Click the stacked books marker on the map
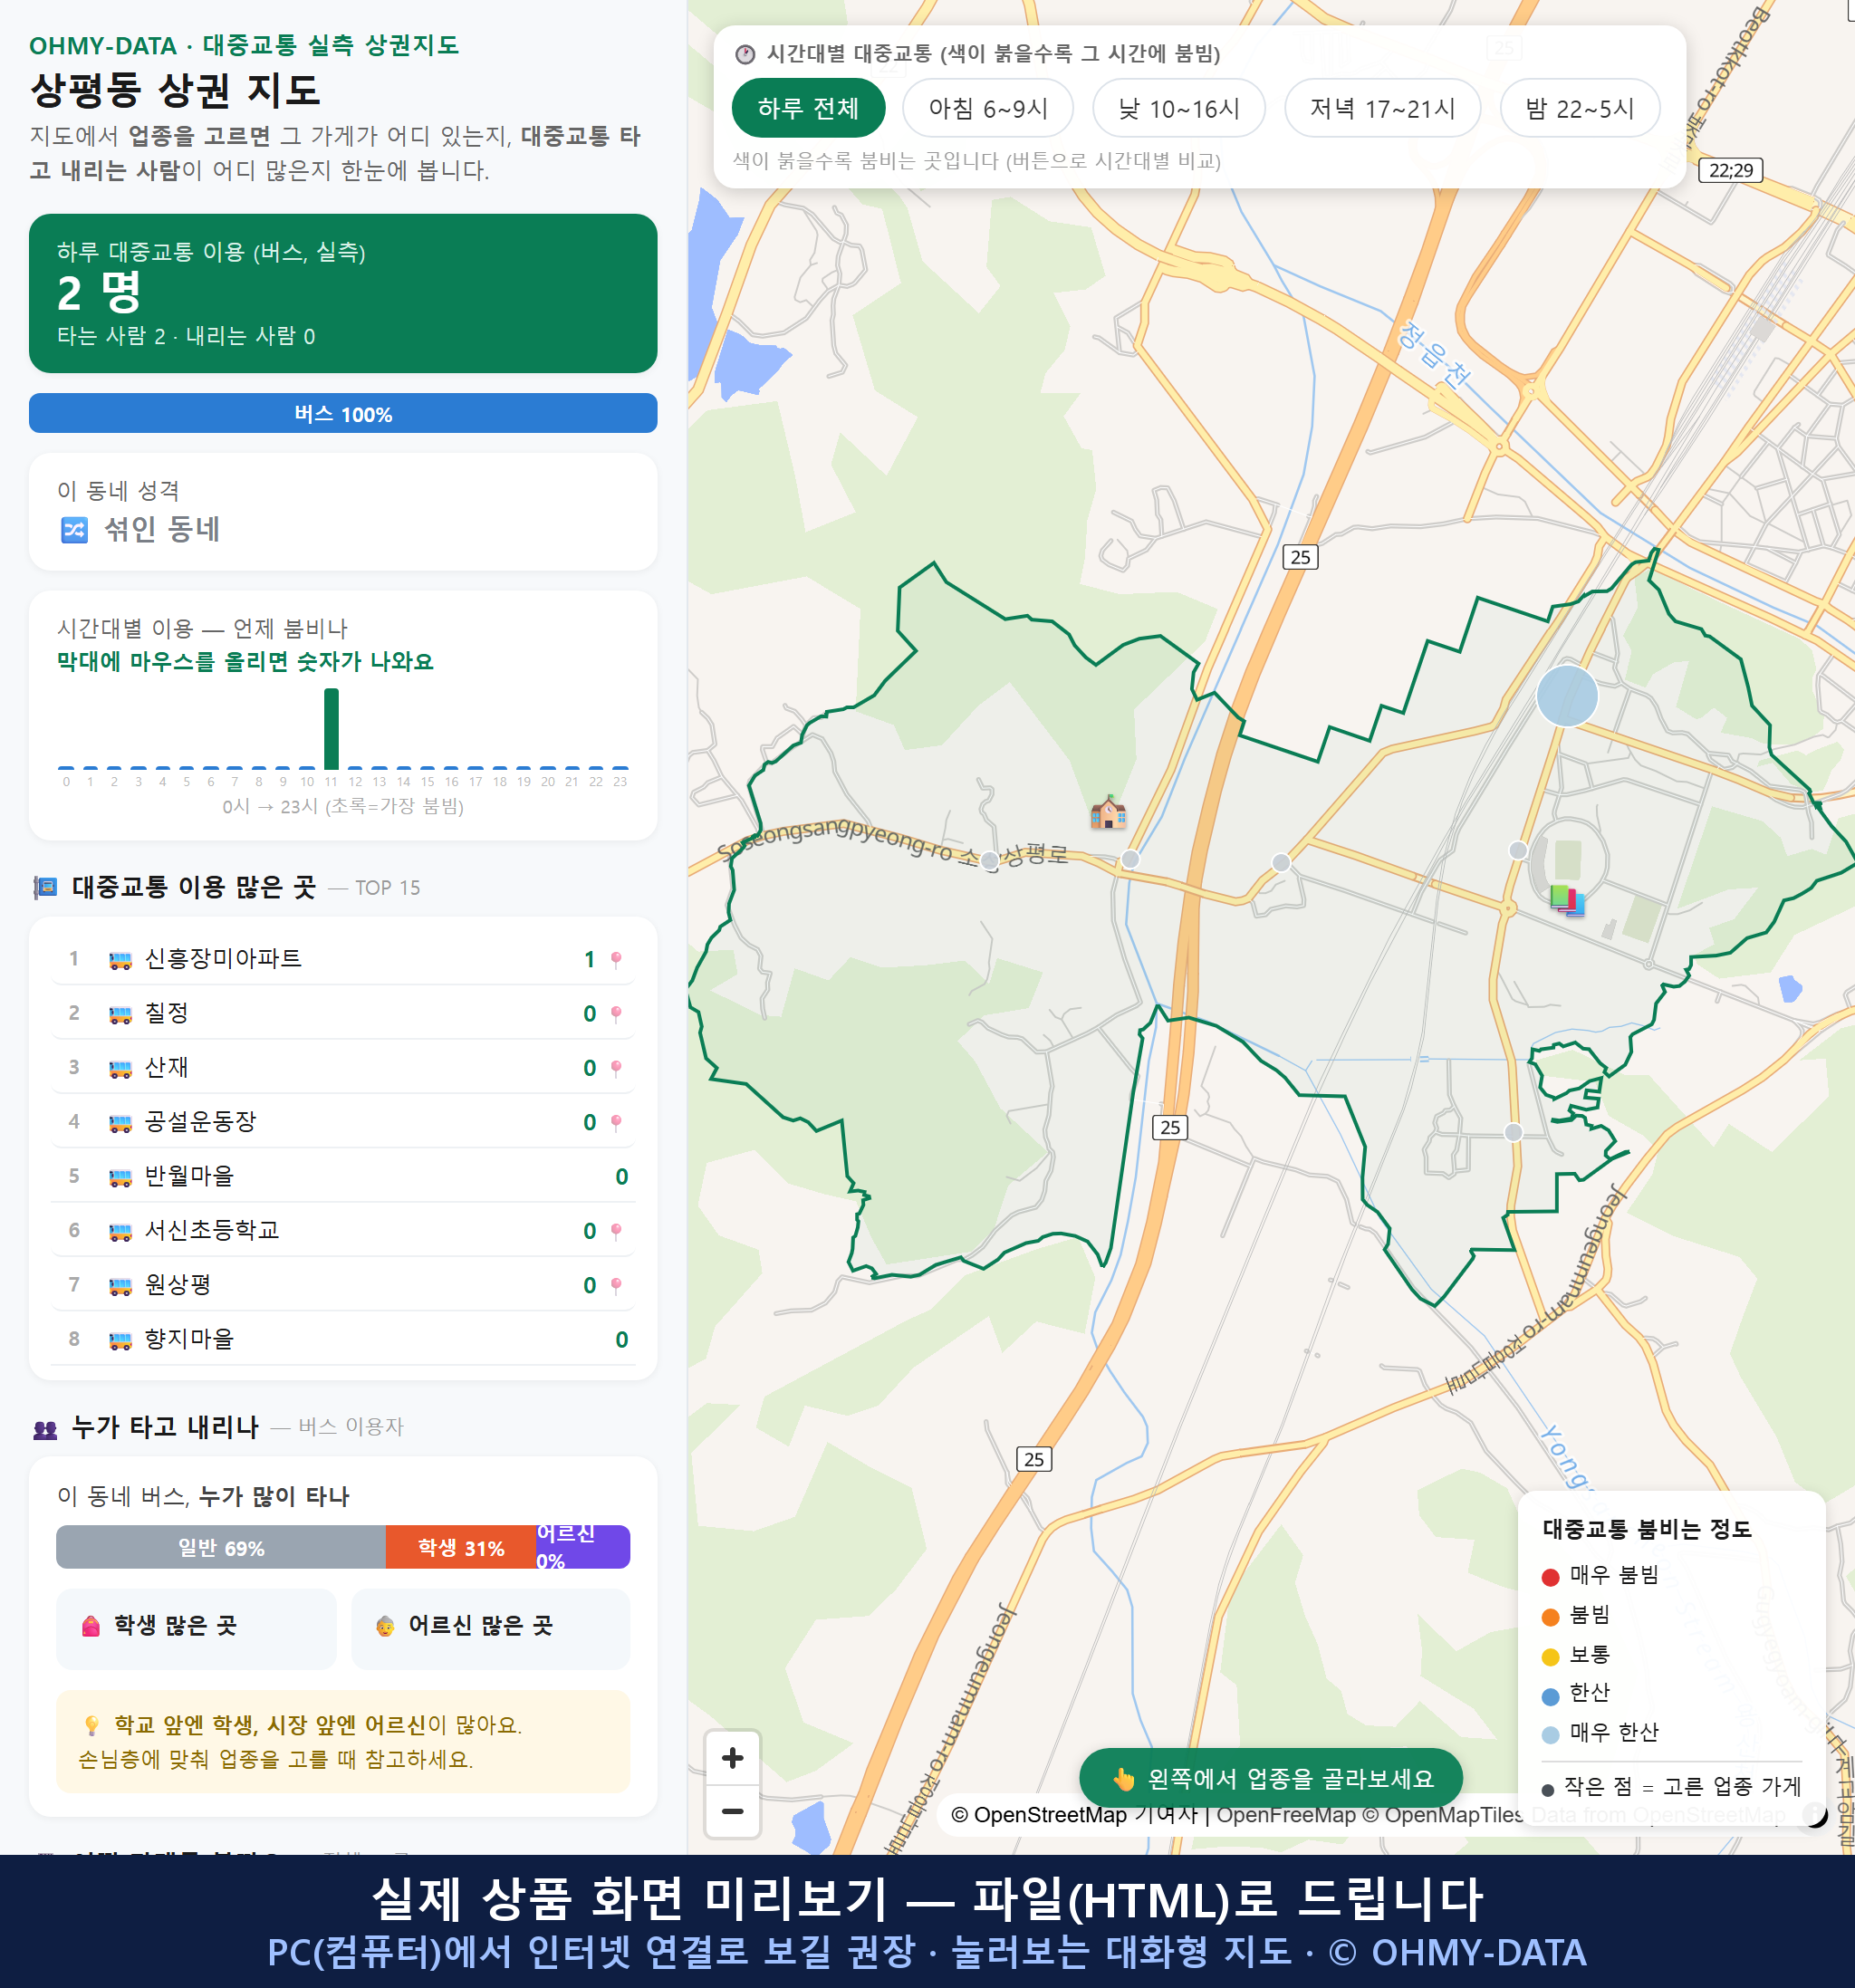Image resolution: width=1855 pixels, height=1988 pixels. (1567, 900)
